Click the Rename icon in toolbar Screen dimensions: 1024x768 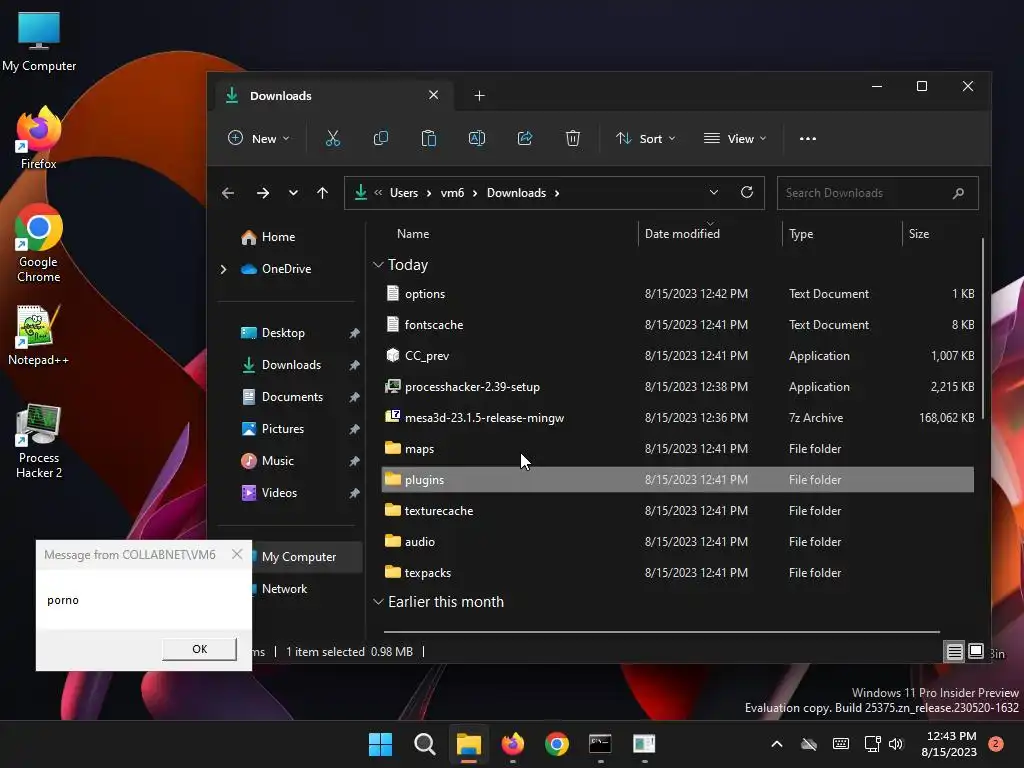click(x=477, y=138)
